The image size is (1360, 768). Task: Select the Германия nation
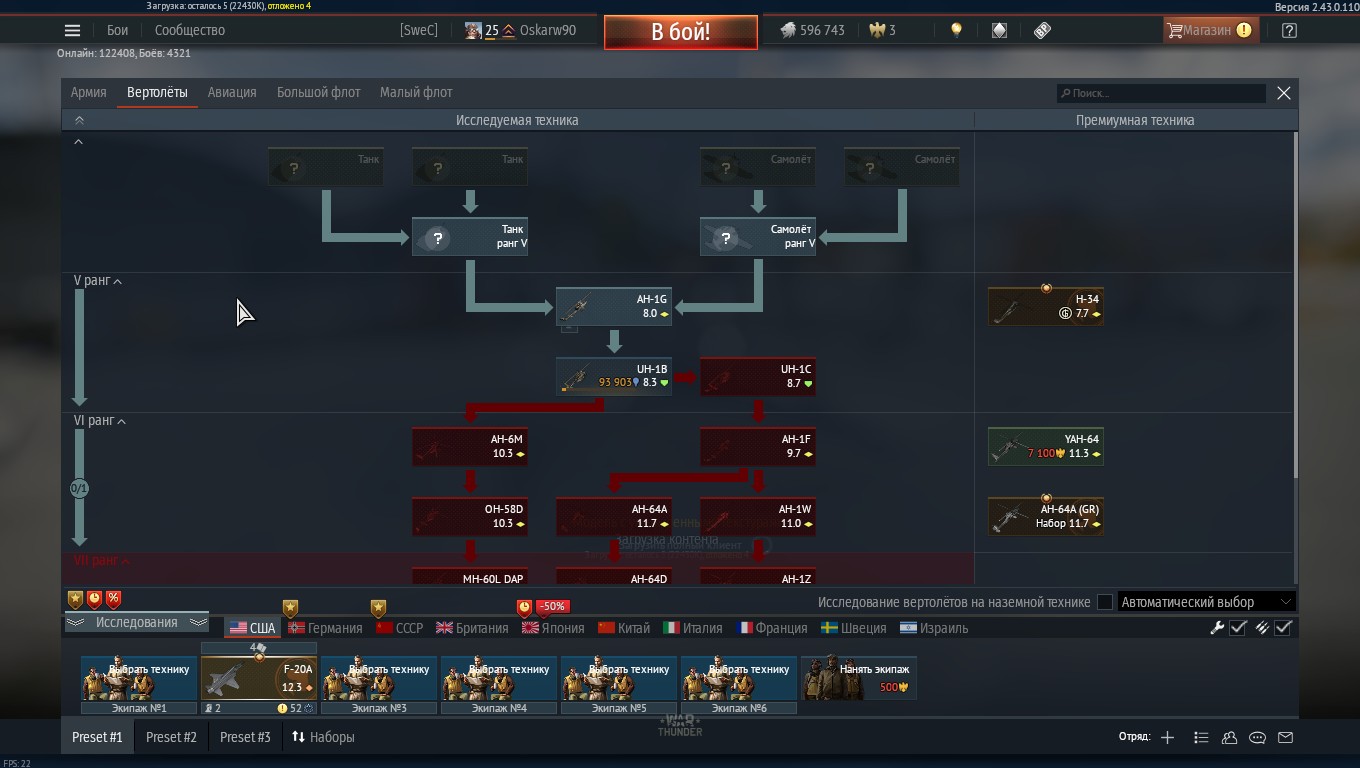tap(325, 628)
